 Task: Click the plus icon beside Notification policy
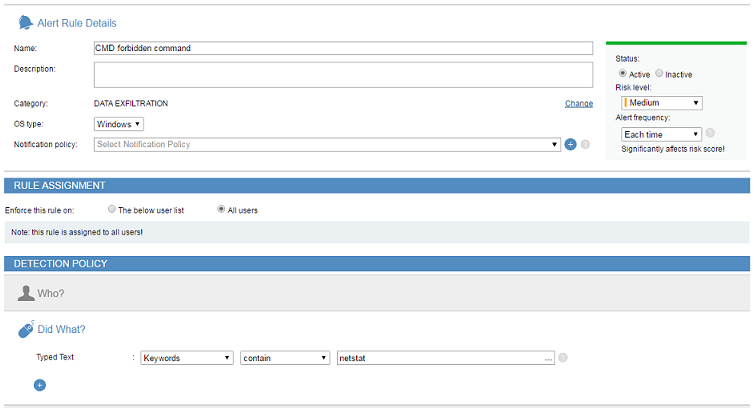tap(570, 144)
